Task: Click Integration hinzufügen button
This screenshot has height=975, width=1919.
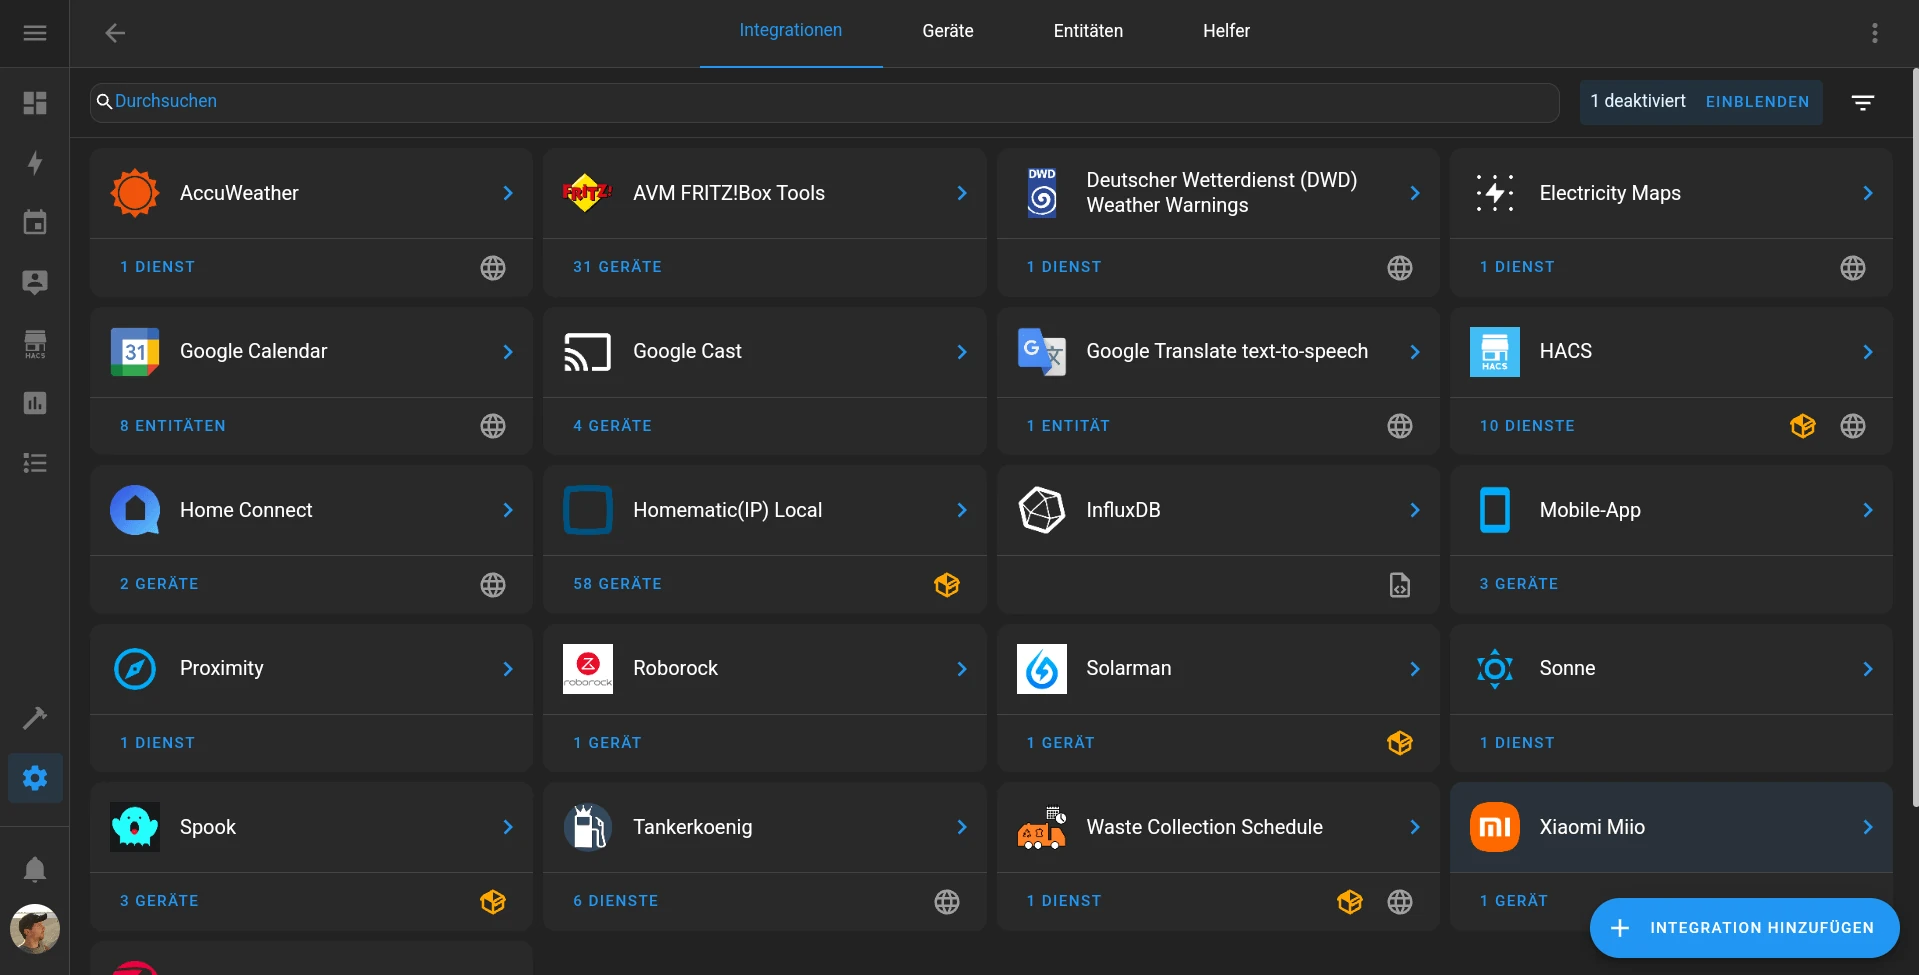Action: [1745, 928]
